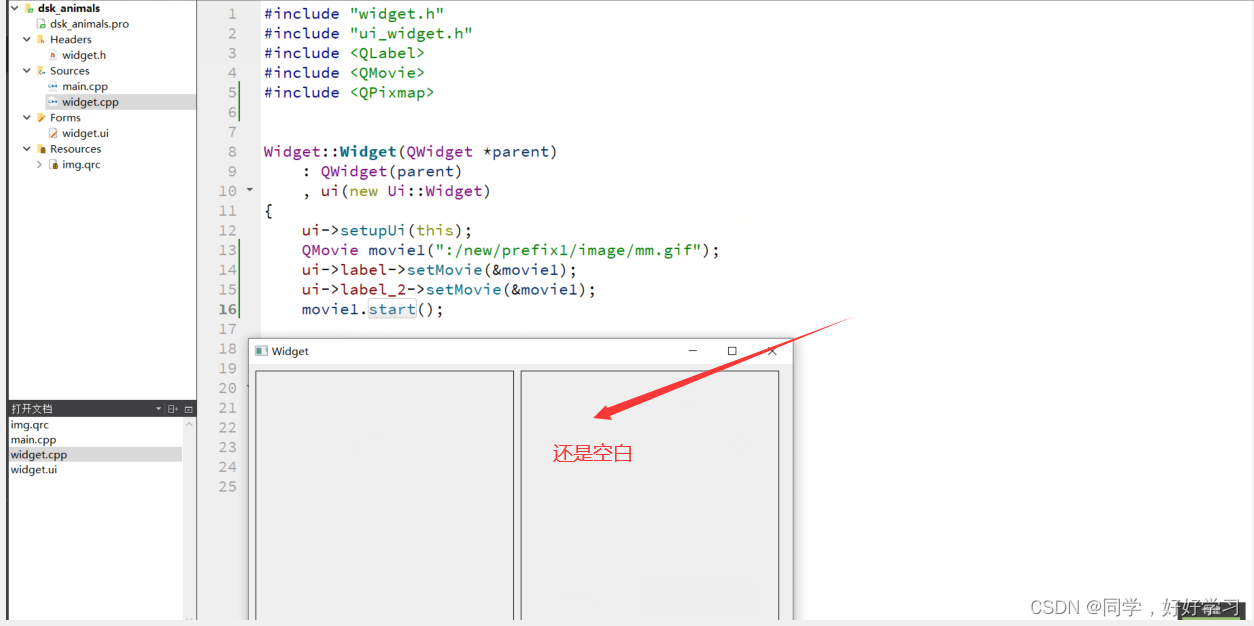Image resolution: width=1254 pixels, height=626 pixels.
Task: Click line number 16 in editor gutter
Action: (228, 309)
